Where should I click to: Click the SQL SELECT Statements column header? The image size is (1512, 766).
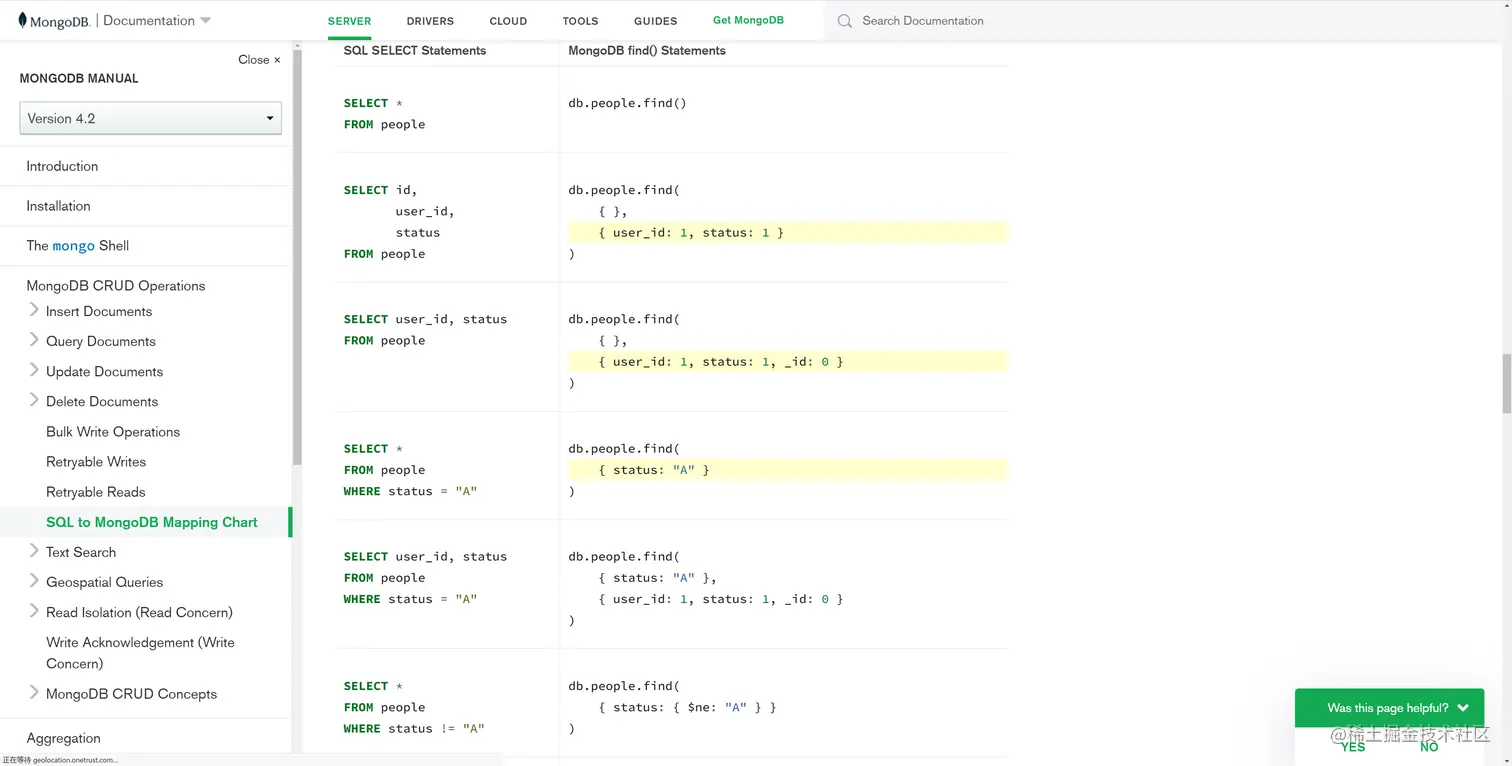click(415, 50)
